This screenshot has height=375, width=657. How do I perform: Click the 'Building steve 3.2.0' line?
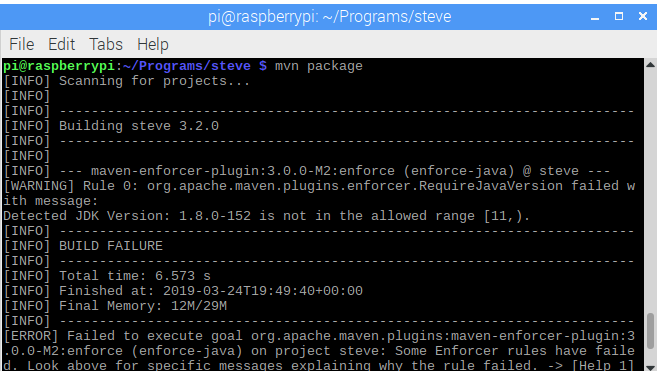pos(111,126)
